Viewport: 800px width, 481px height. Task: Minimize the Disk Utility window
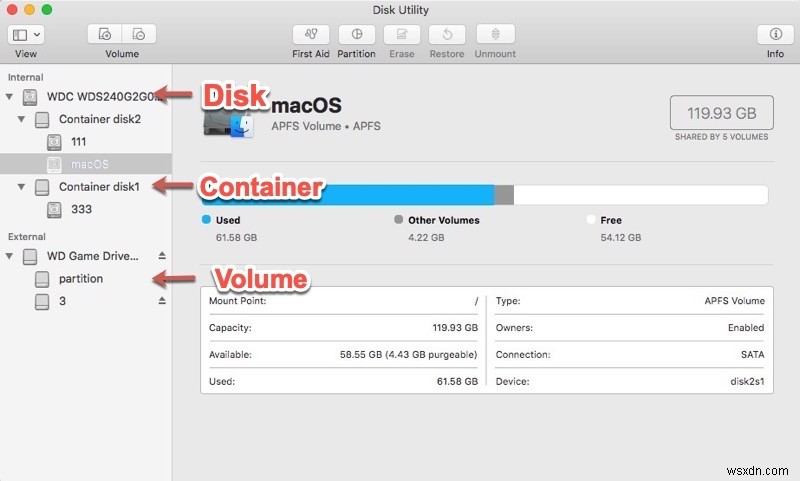click(30, 9)
